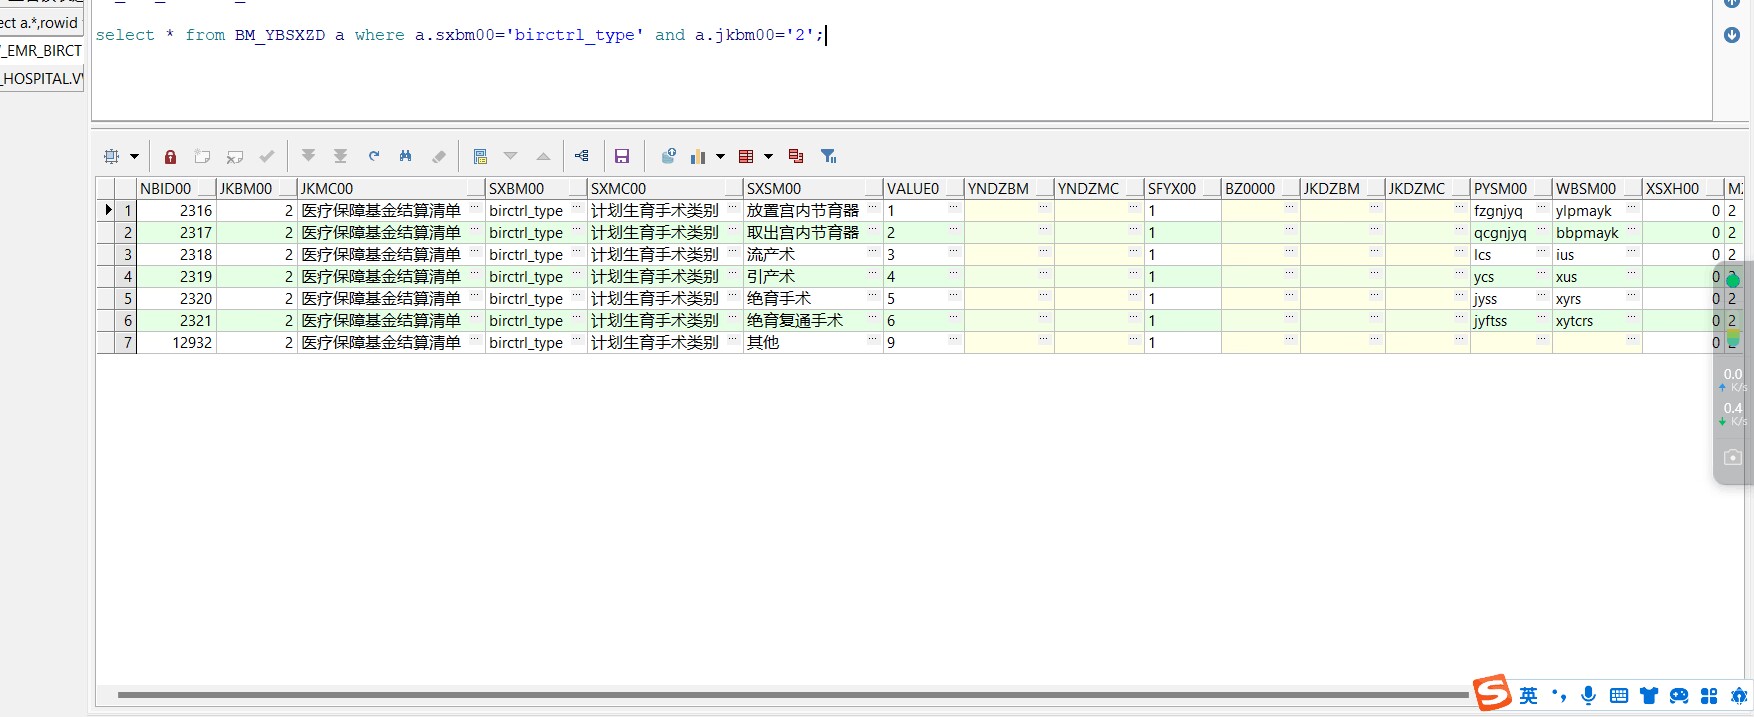Expand the red table layout dropdown arrow
This screenshot has height=717, width=1754.
click(x=768, y=157)
